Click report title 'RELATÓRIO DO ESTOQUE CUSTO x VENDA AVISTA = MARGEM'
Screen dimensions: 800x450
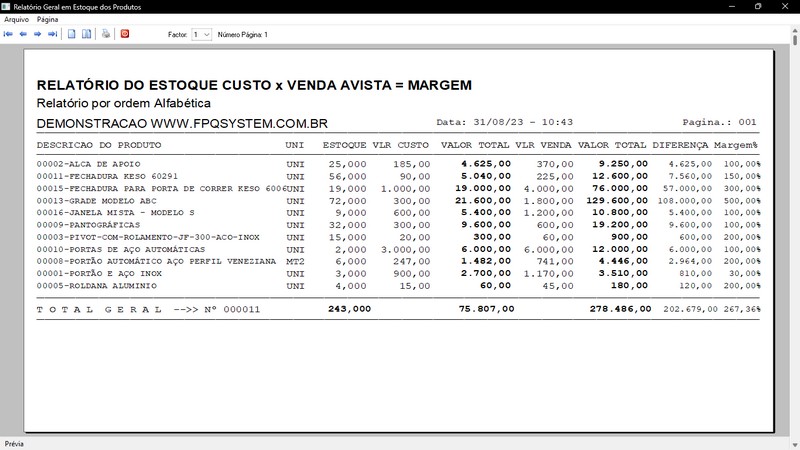(x=254, y=85)
